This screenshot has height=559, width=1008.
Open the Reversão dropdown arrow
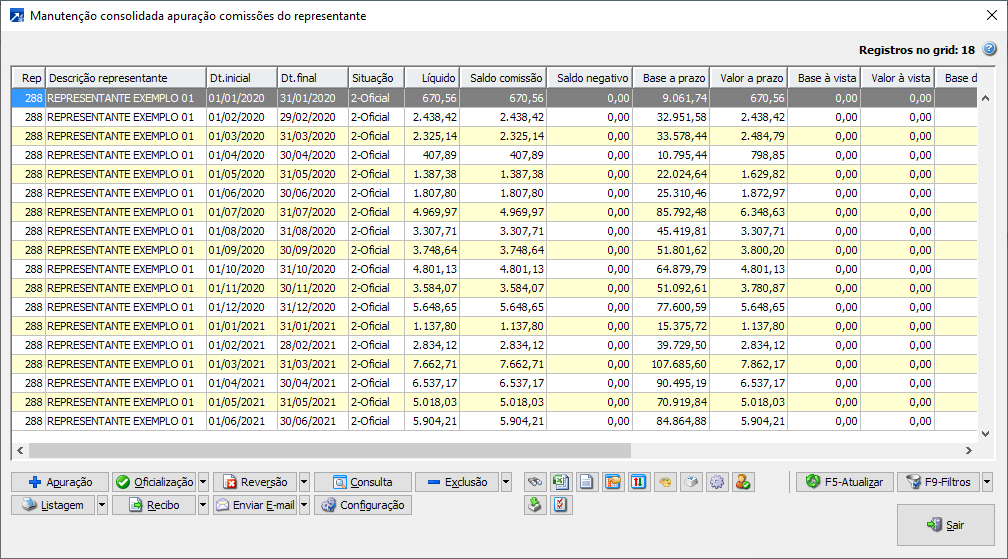(x=304, y=482)
